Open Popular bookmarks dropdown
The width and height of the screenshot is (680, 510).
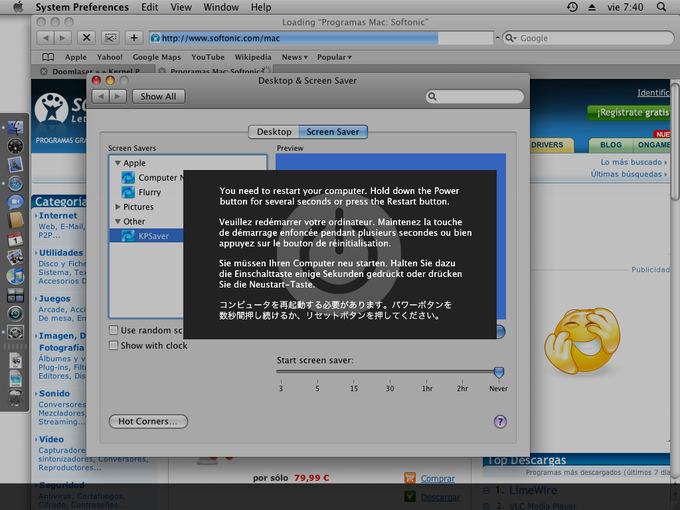coord(334,57)
